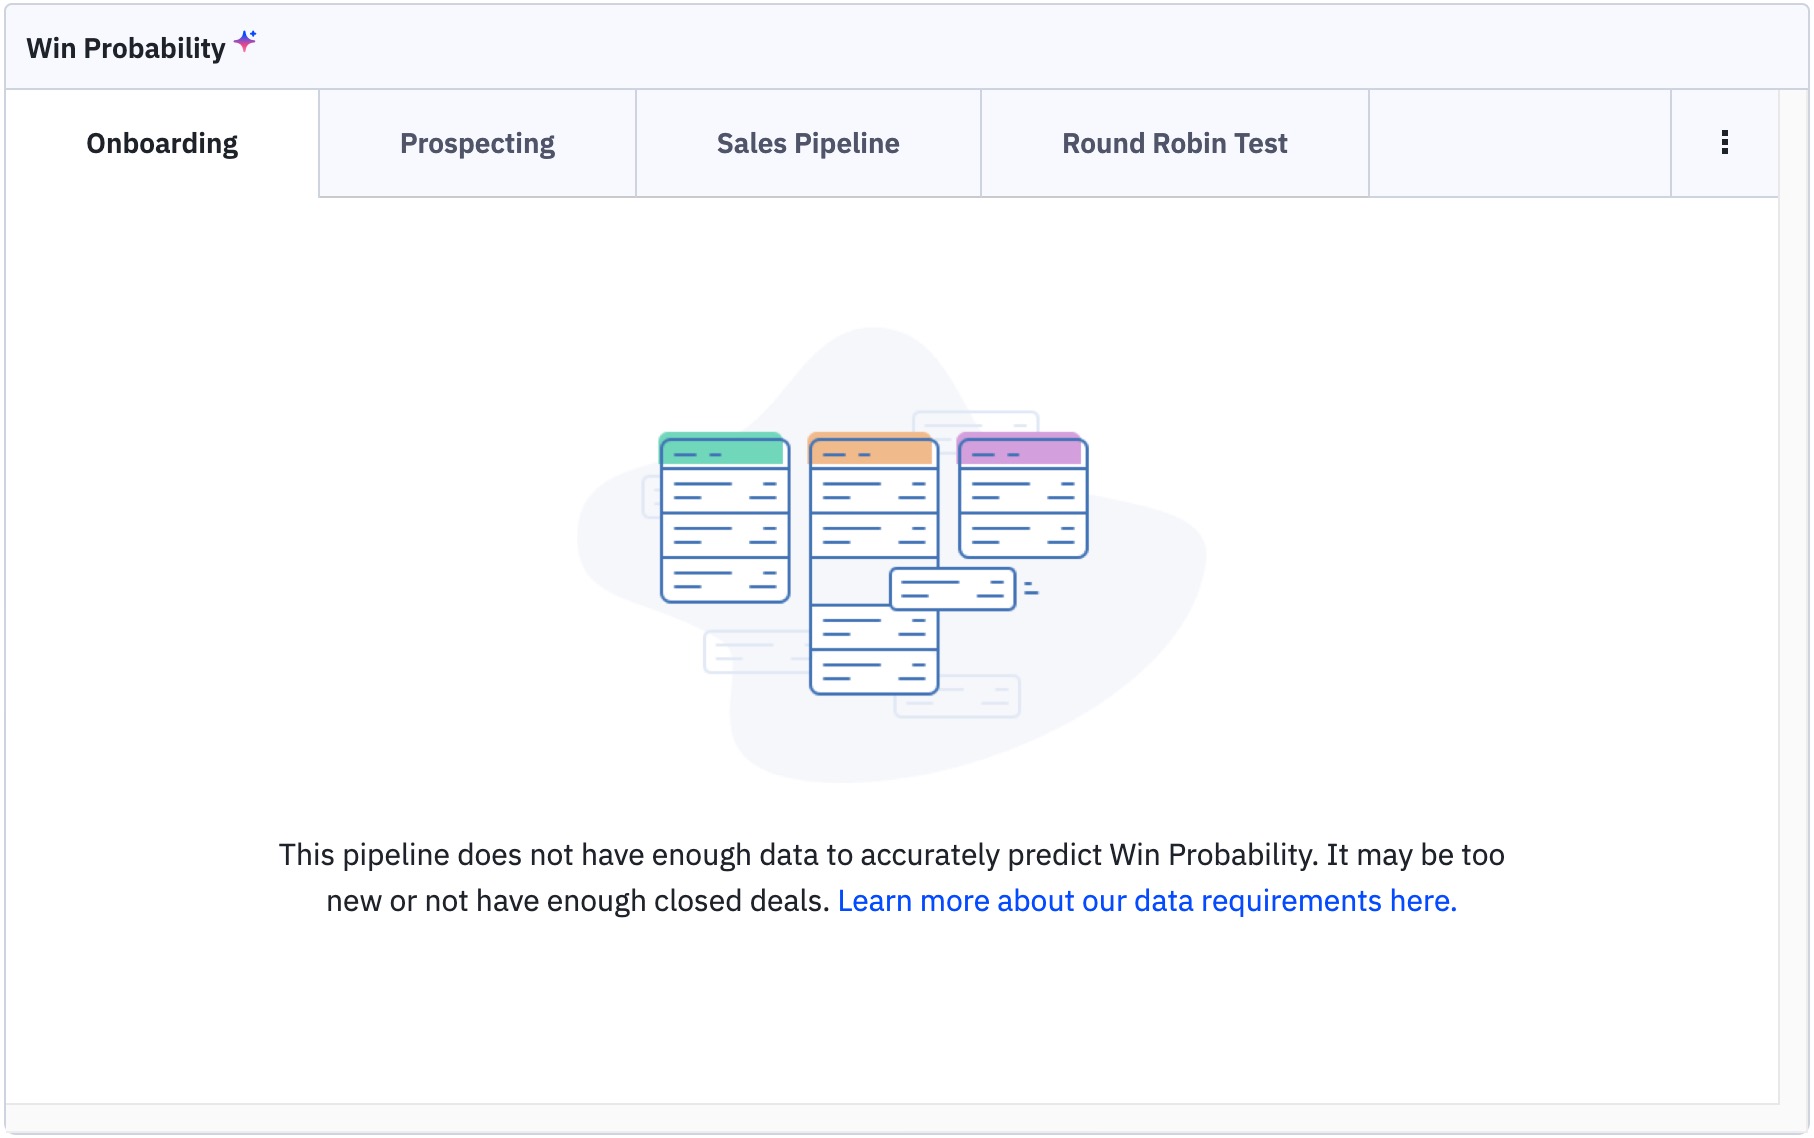Open the Sales Pipeline tab

pyautogui.click(x=808, y=143)
